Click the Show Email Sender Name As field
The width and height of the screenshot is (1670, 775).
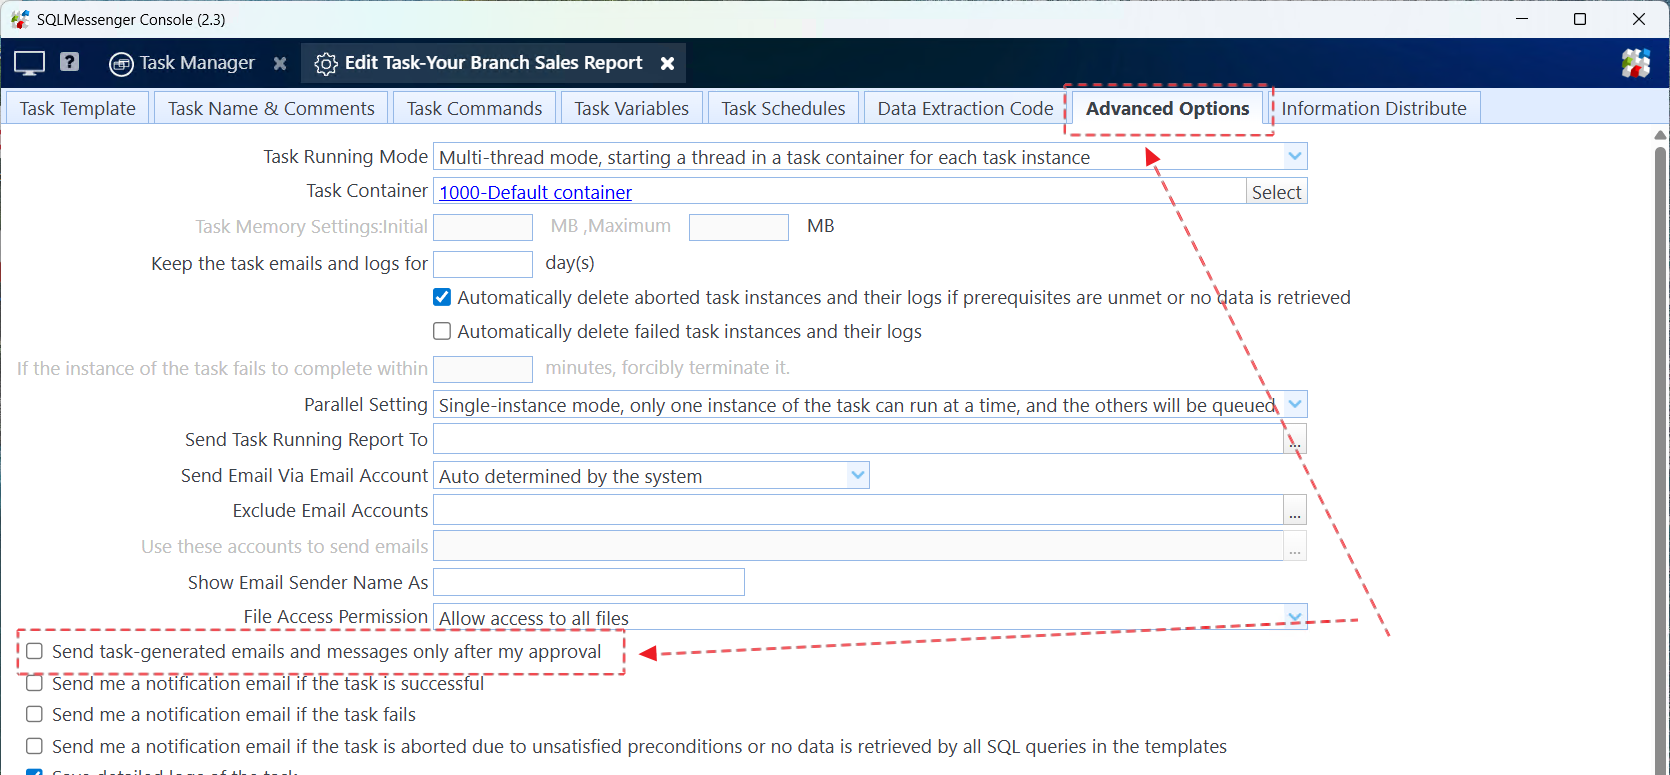click(x=588, y=582)
